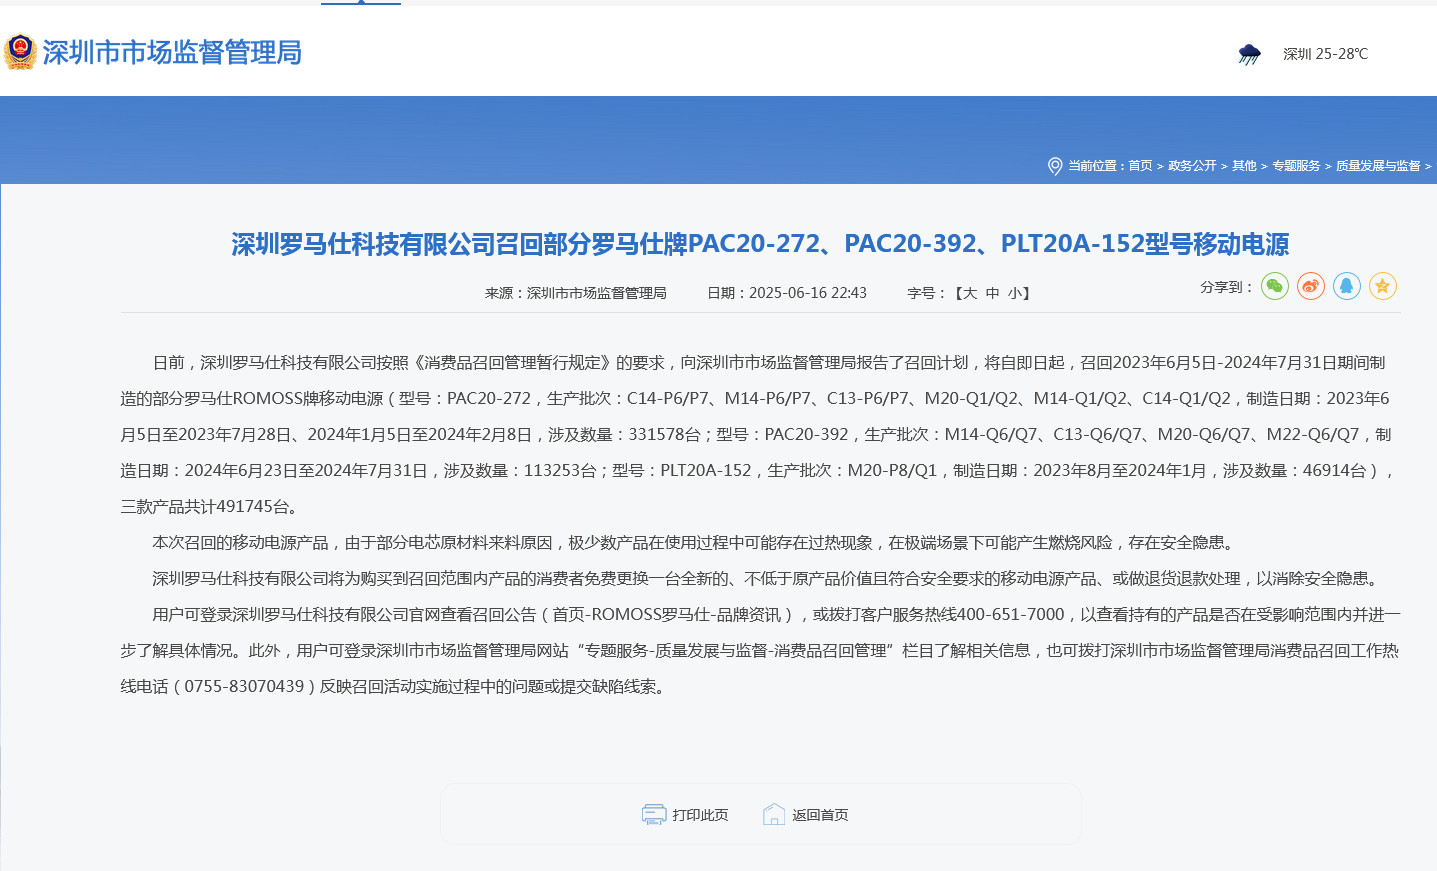1437x871 pixels.
Task: Set font size to 中
Action: click(992, 293)
